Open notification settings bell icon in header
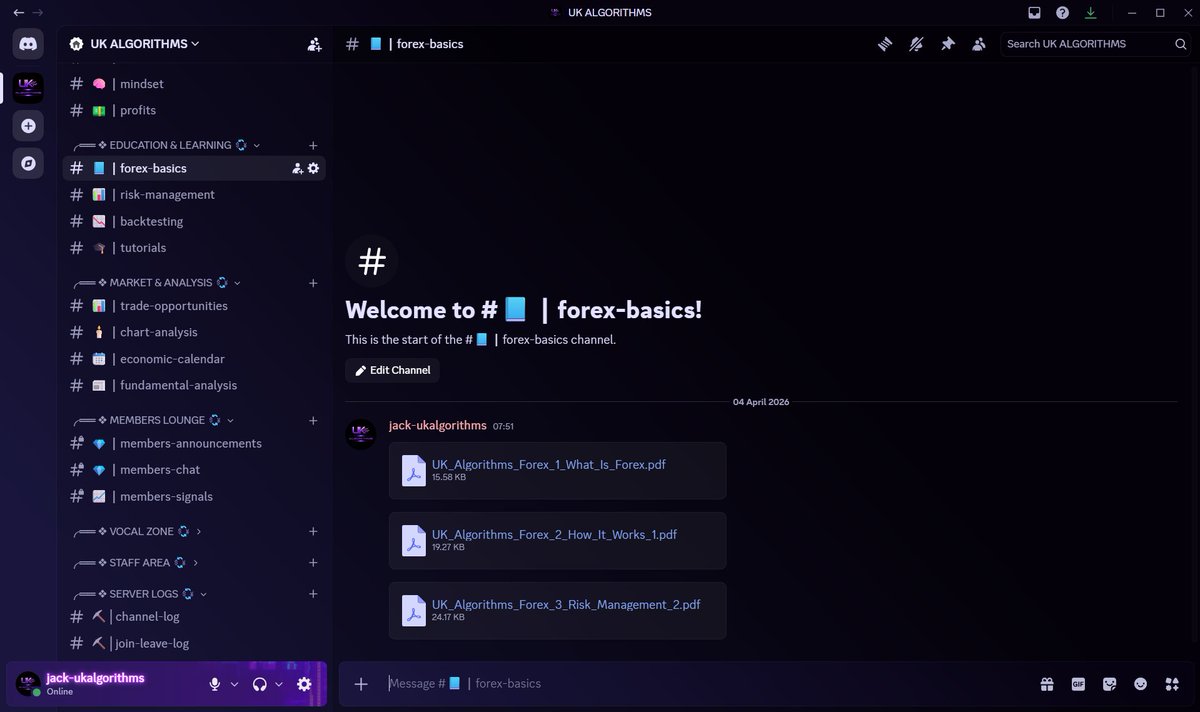The height and width of the screenshot is (712, 1200). click(916, 44)
